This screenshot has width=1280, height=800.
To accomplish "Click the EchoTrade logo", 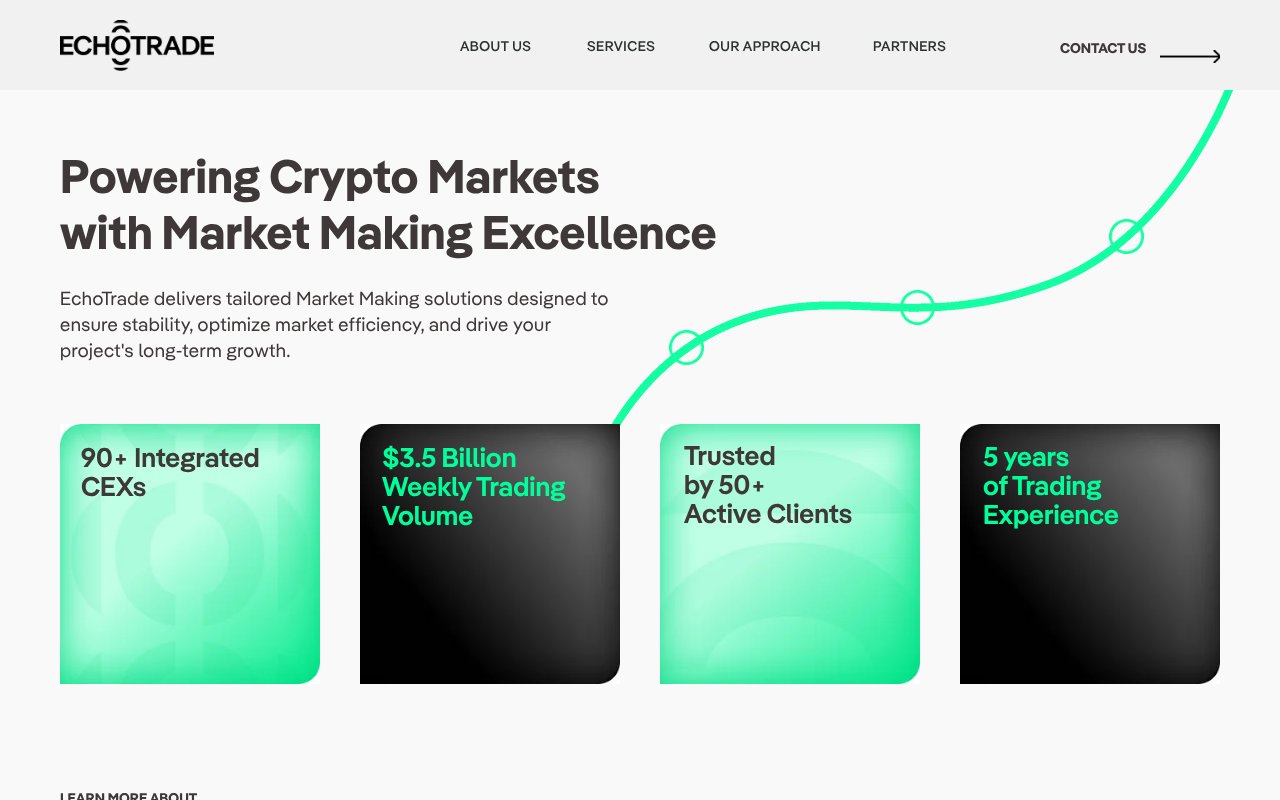I will point(137,44).
